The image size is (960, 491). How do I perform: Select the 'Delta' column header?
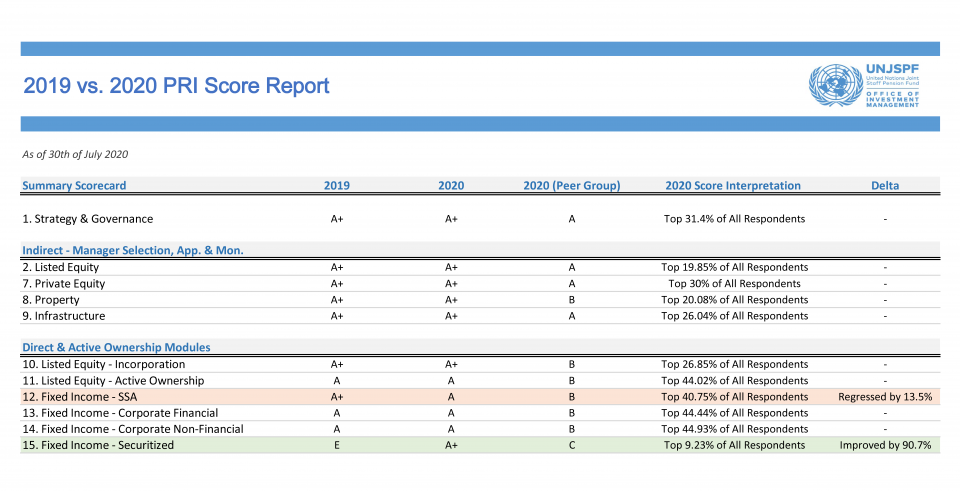pyautogui.click(x=884, y=185)
